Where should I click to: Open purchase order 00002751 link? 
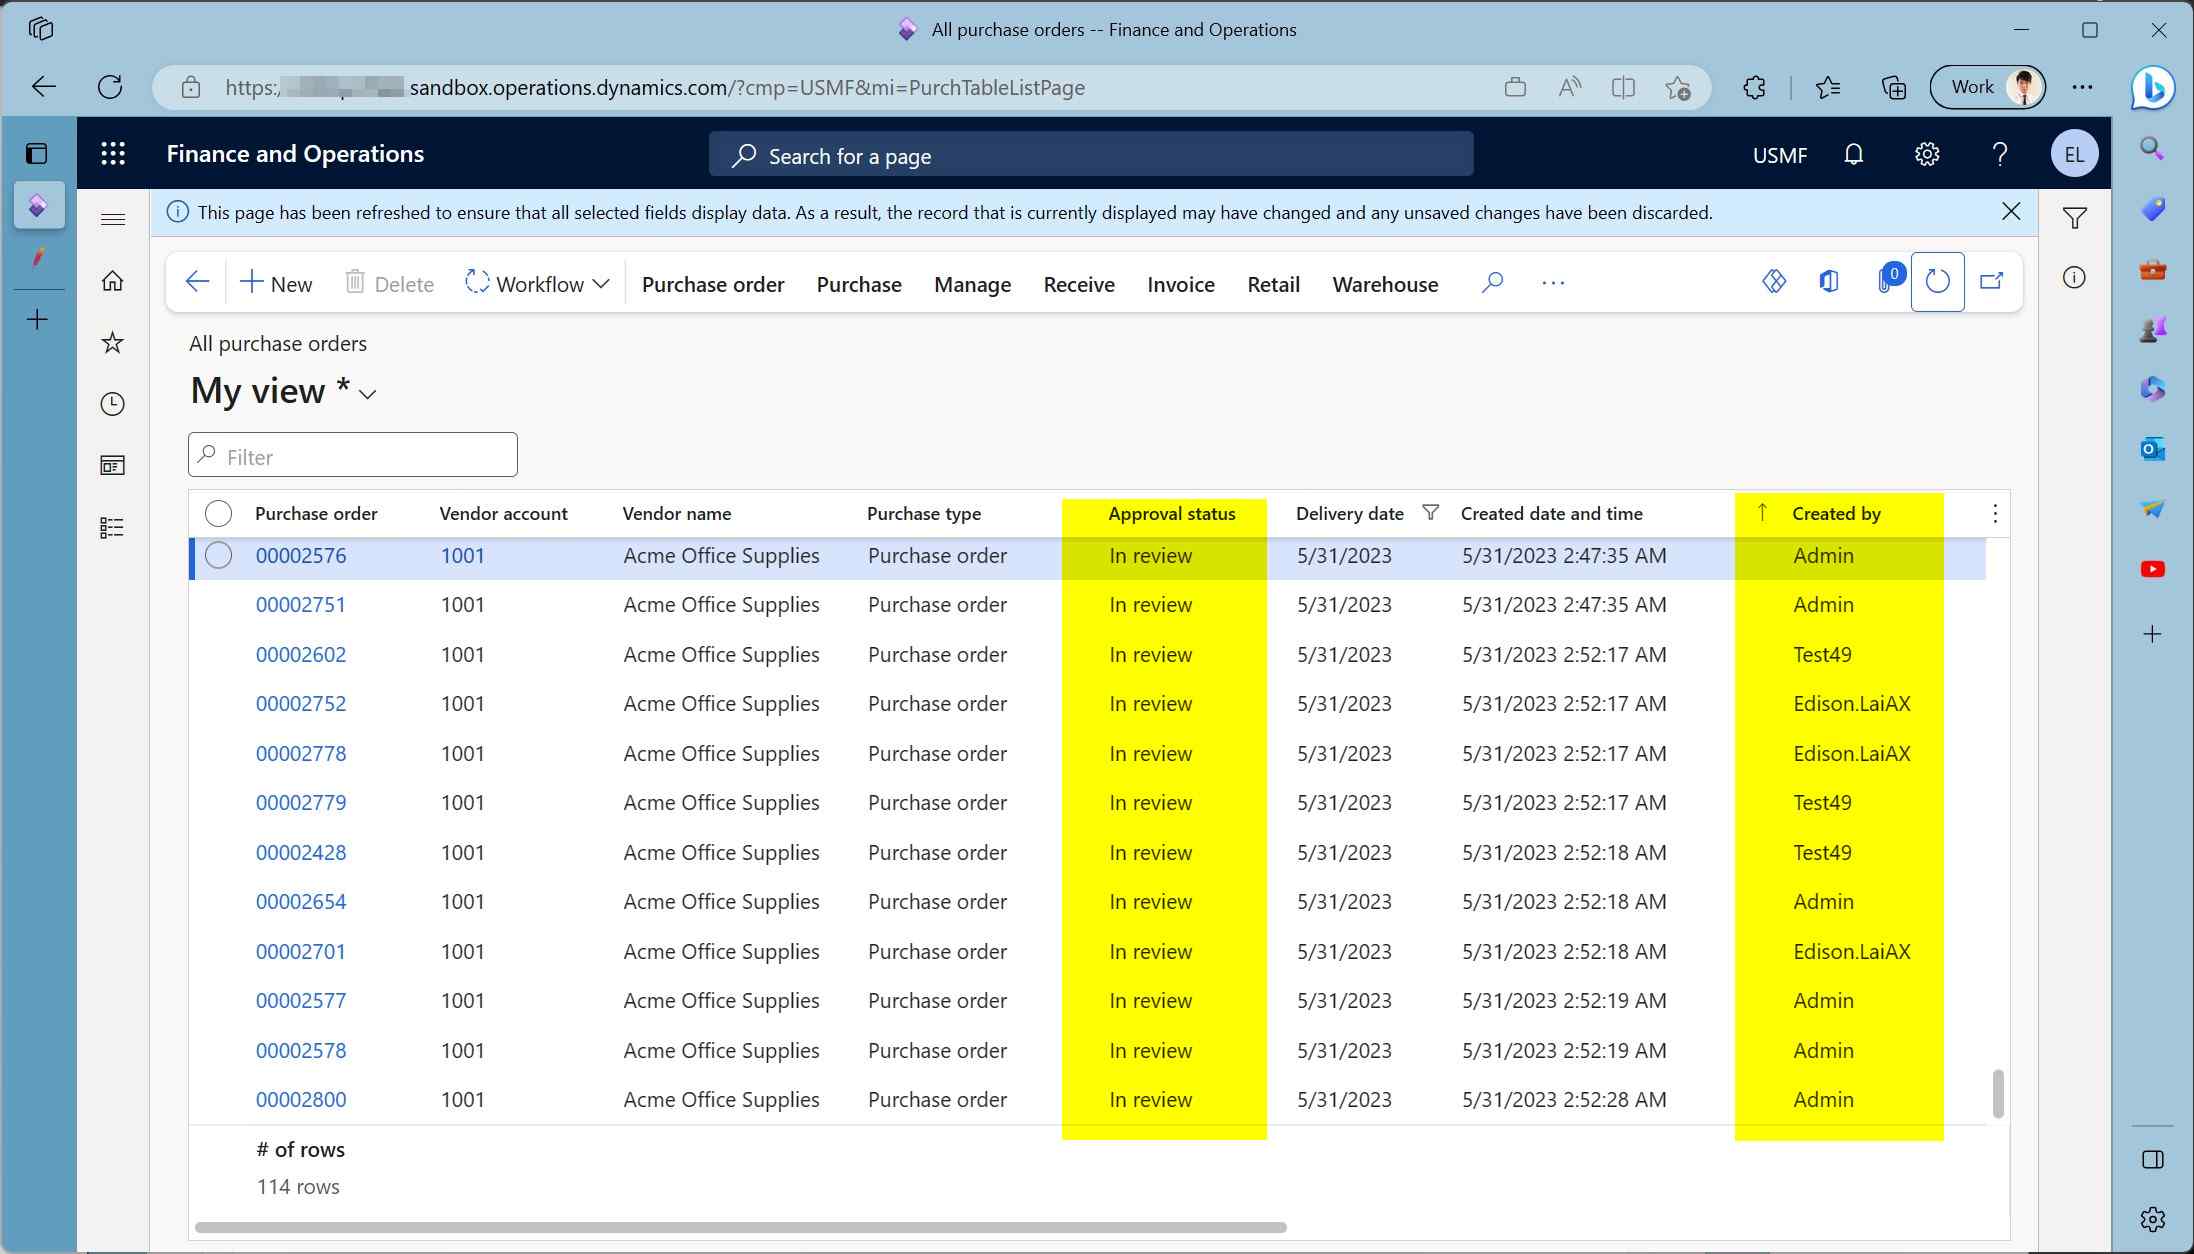click(x=301, y=605)
